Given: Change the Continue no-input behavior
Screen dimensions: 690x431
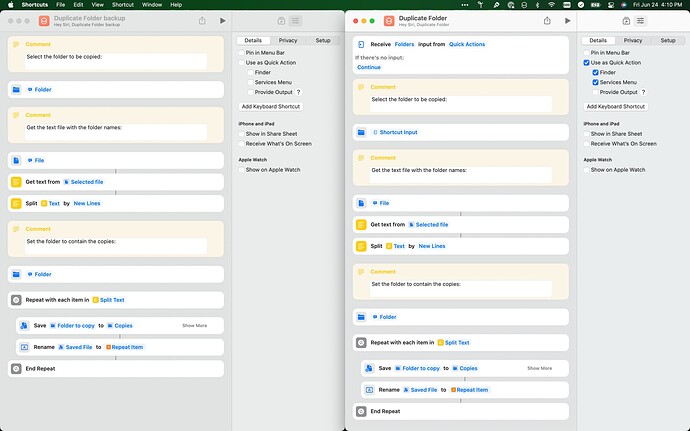Looking at the screenshot, I should [x=369, y=67].
